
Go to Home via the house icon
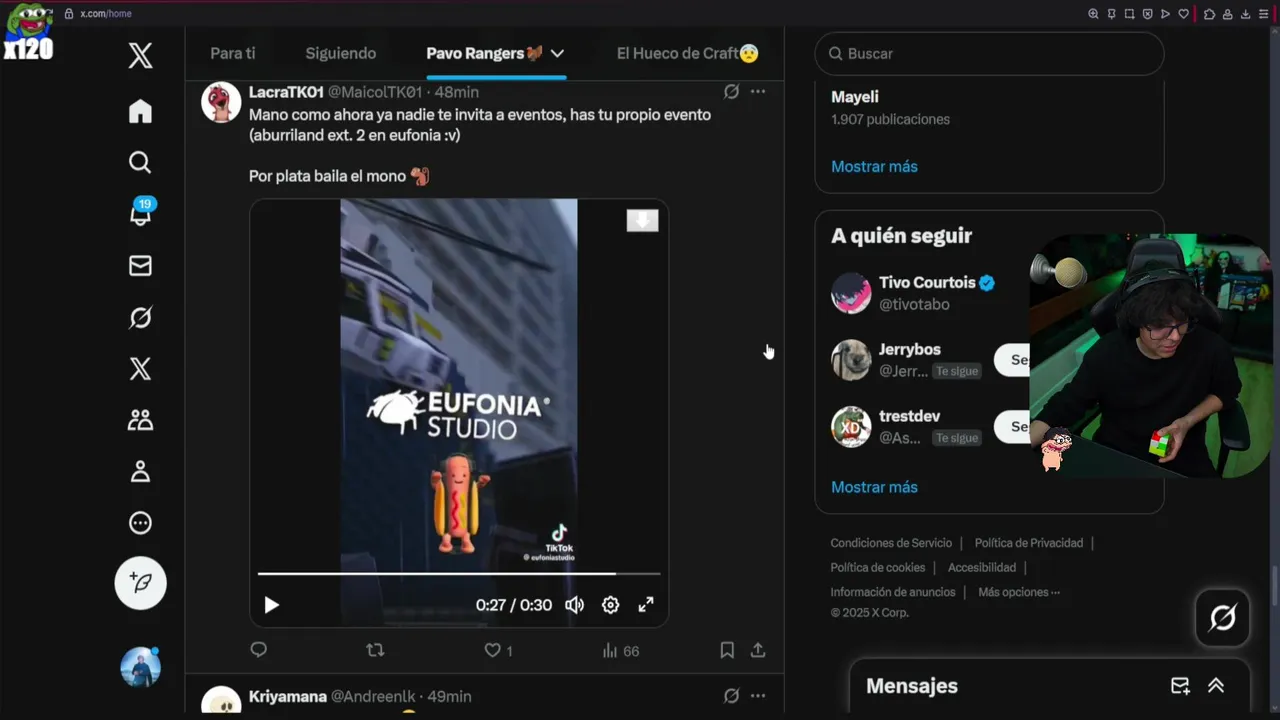tap(140, 111)
